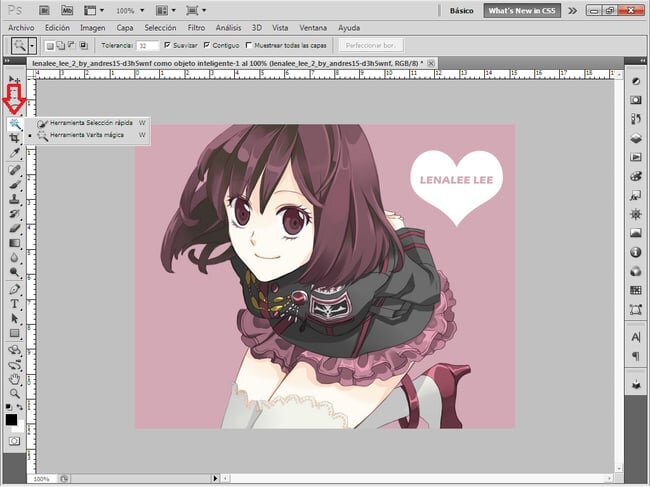The image size is (650, 487).
Task: Select the Pen tool
Action: 15,289
